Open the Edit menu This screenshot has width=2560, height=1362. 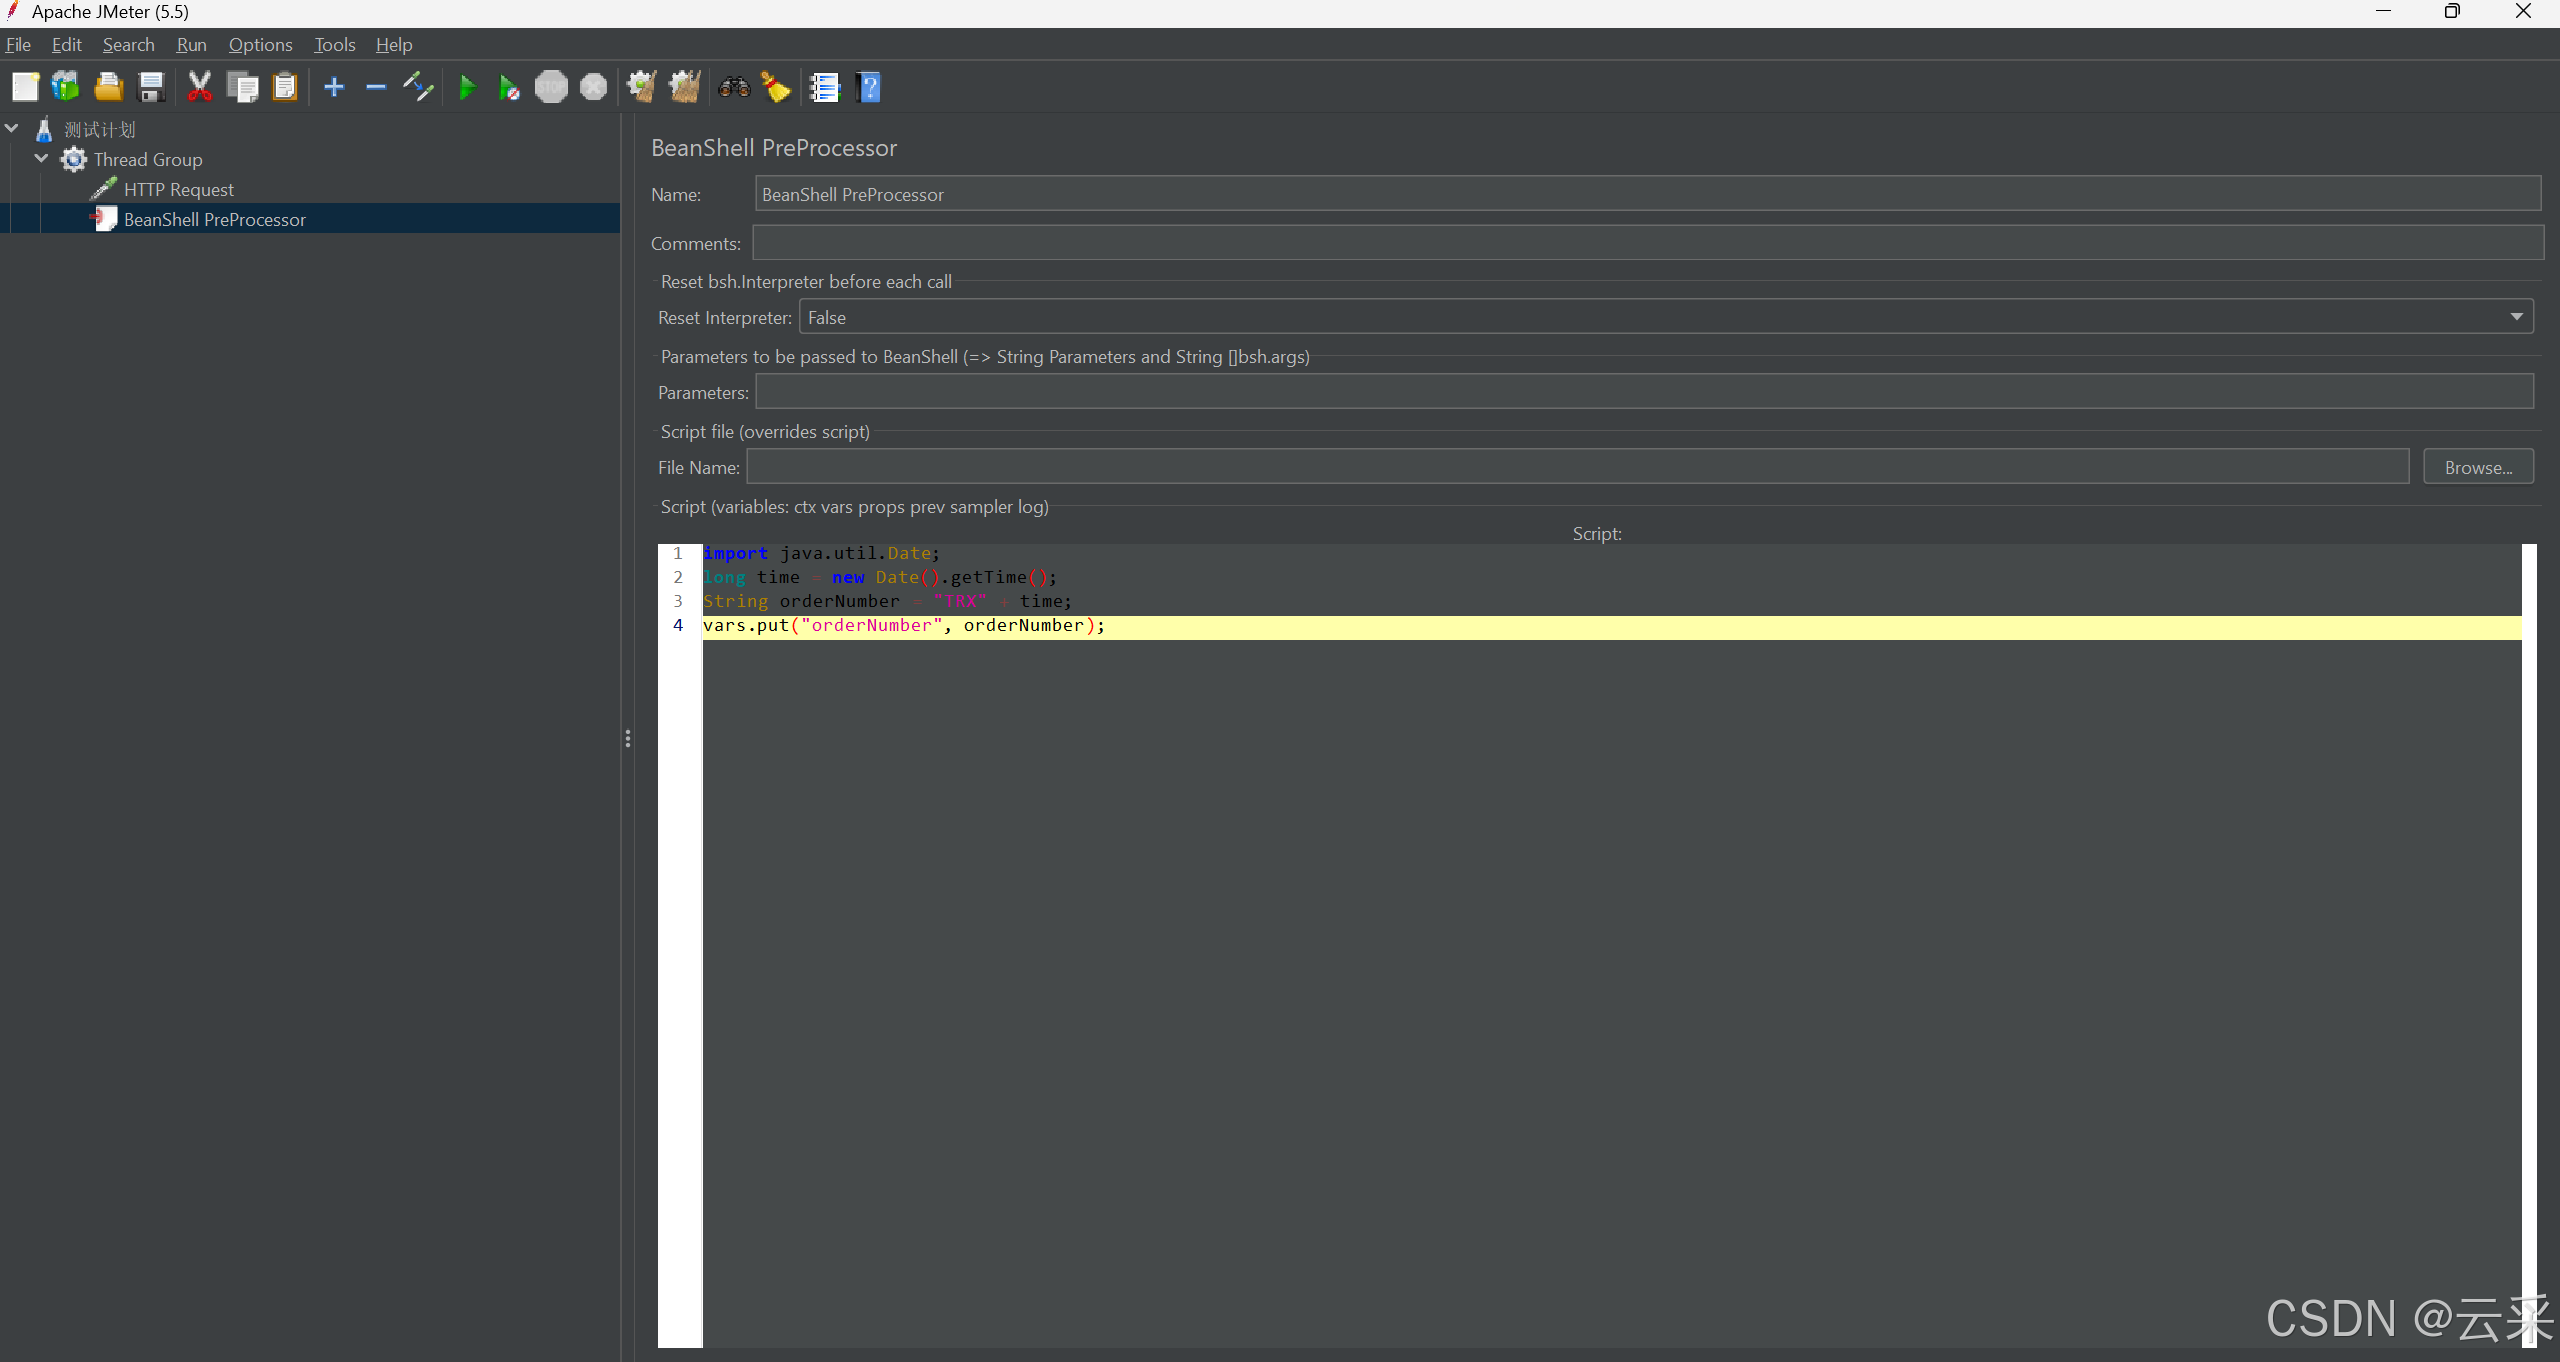click(x=67, y=45)
